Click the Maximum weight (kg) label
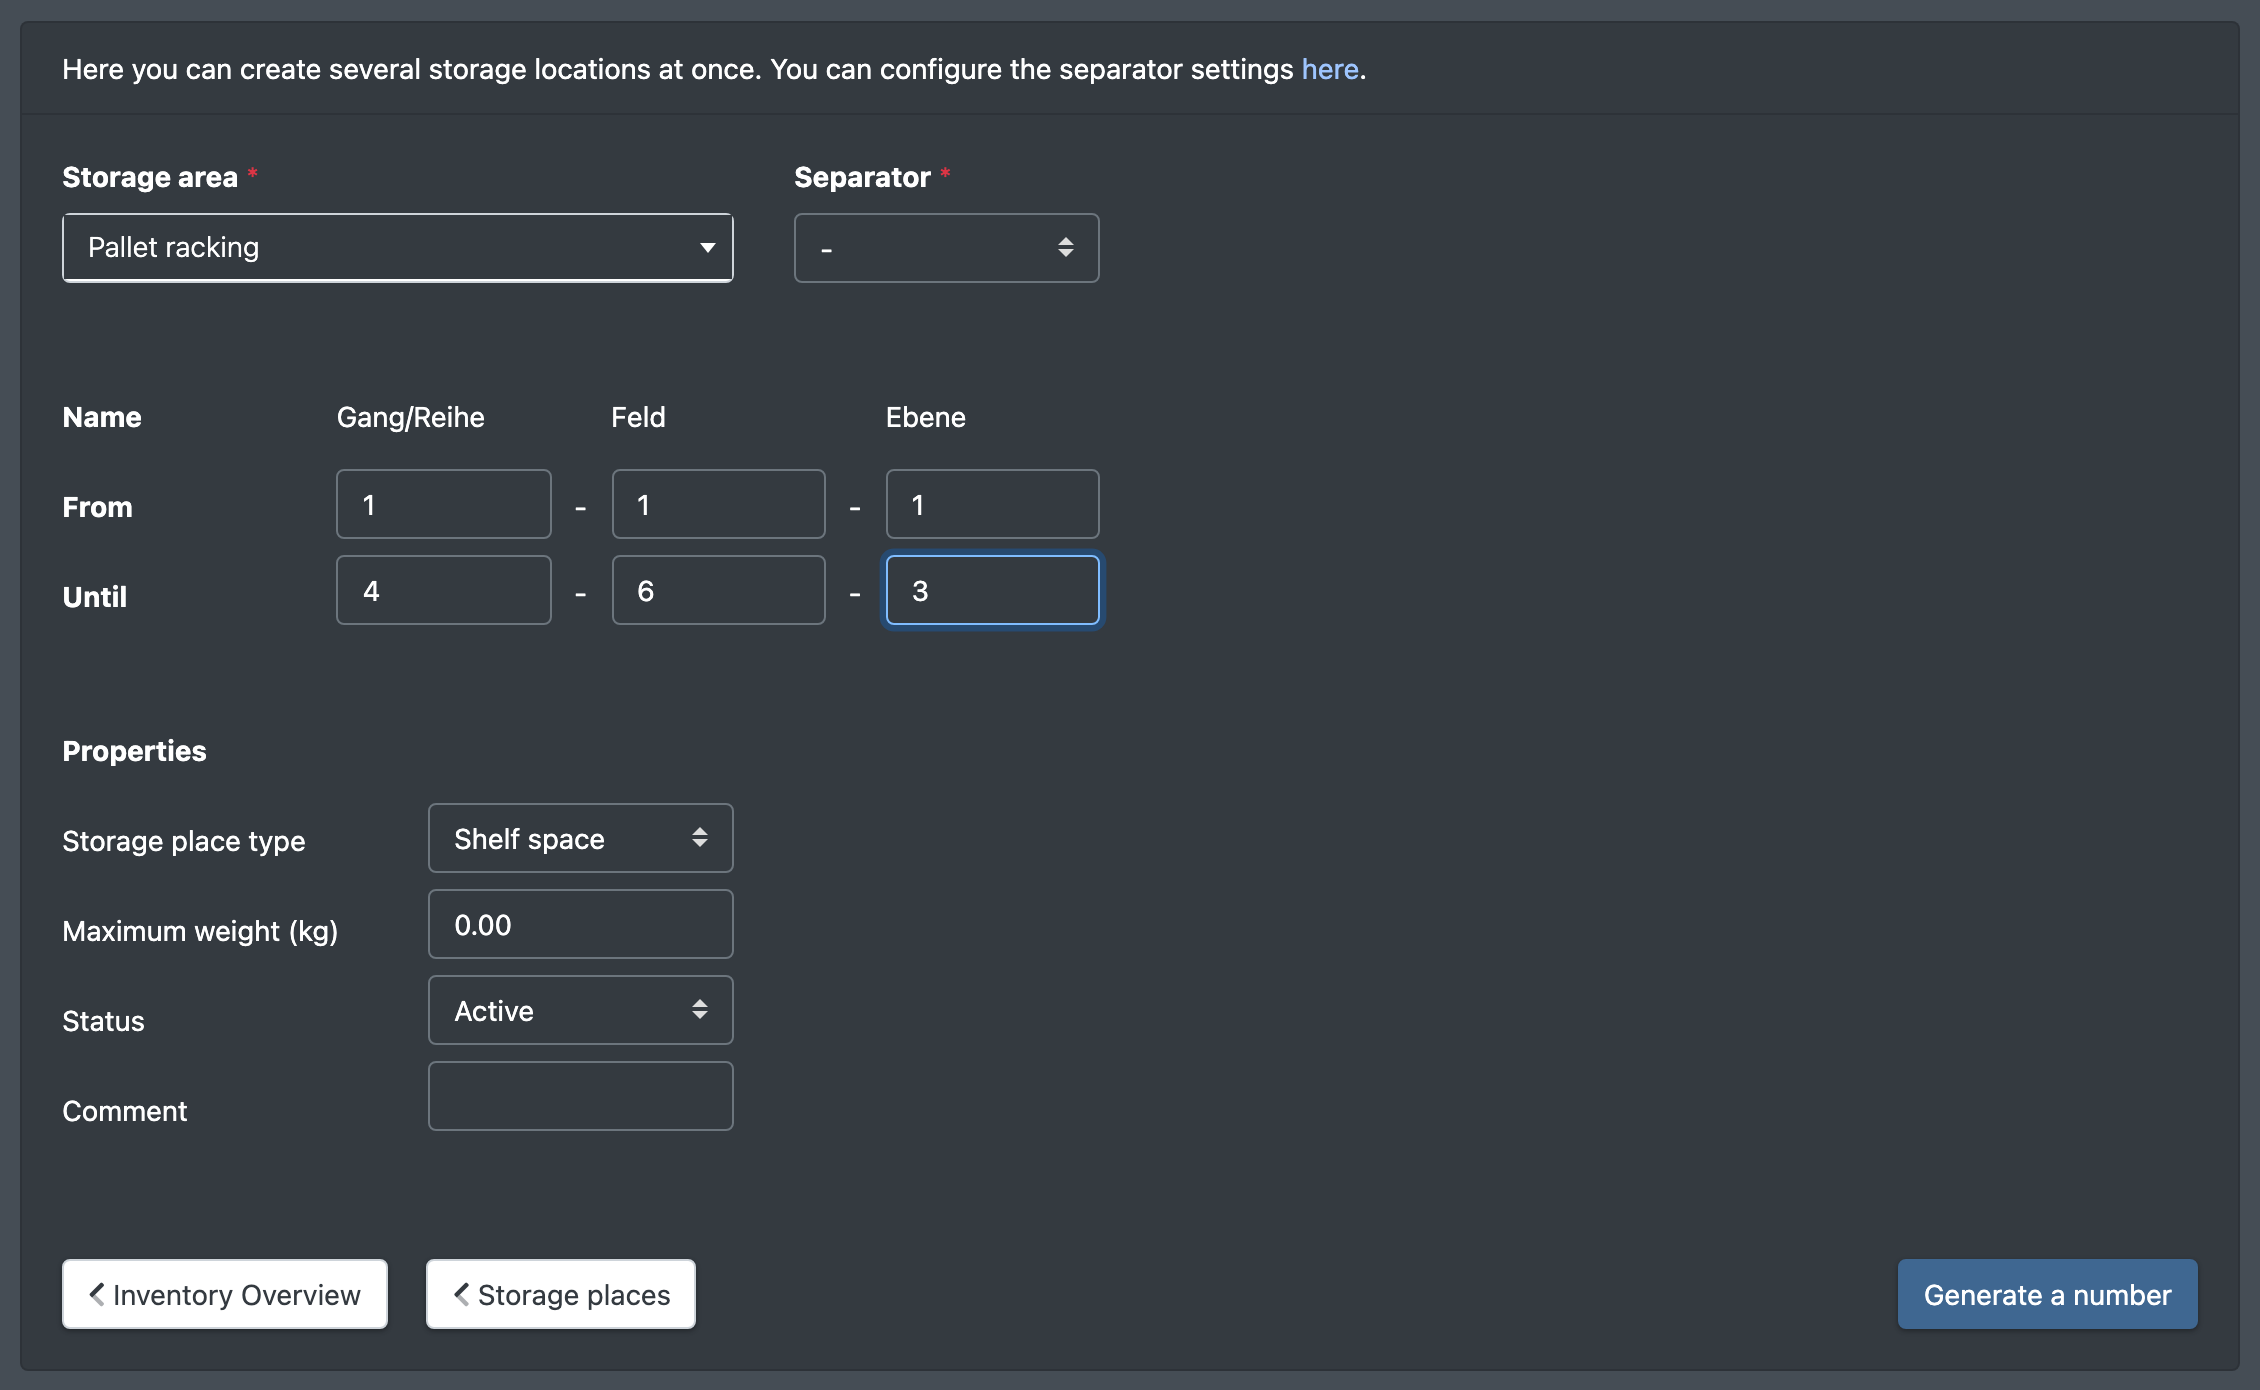The width and height of the screenshot is (2260, 1390). click(200, 931)
